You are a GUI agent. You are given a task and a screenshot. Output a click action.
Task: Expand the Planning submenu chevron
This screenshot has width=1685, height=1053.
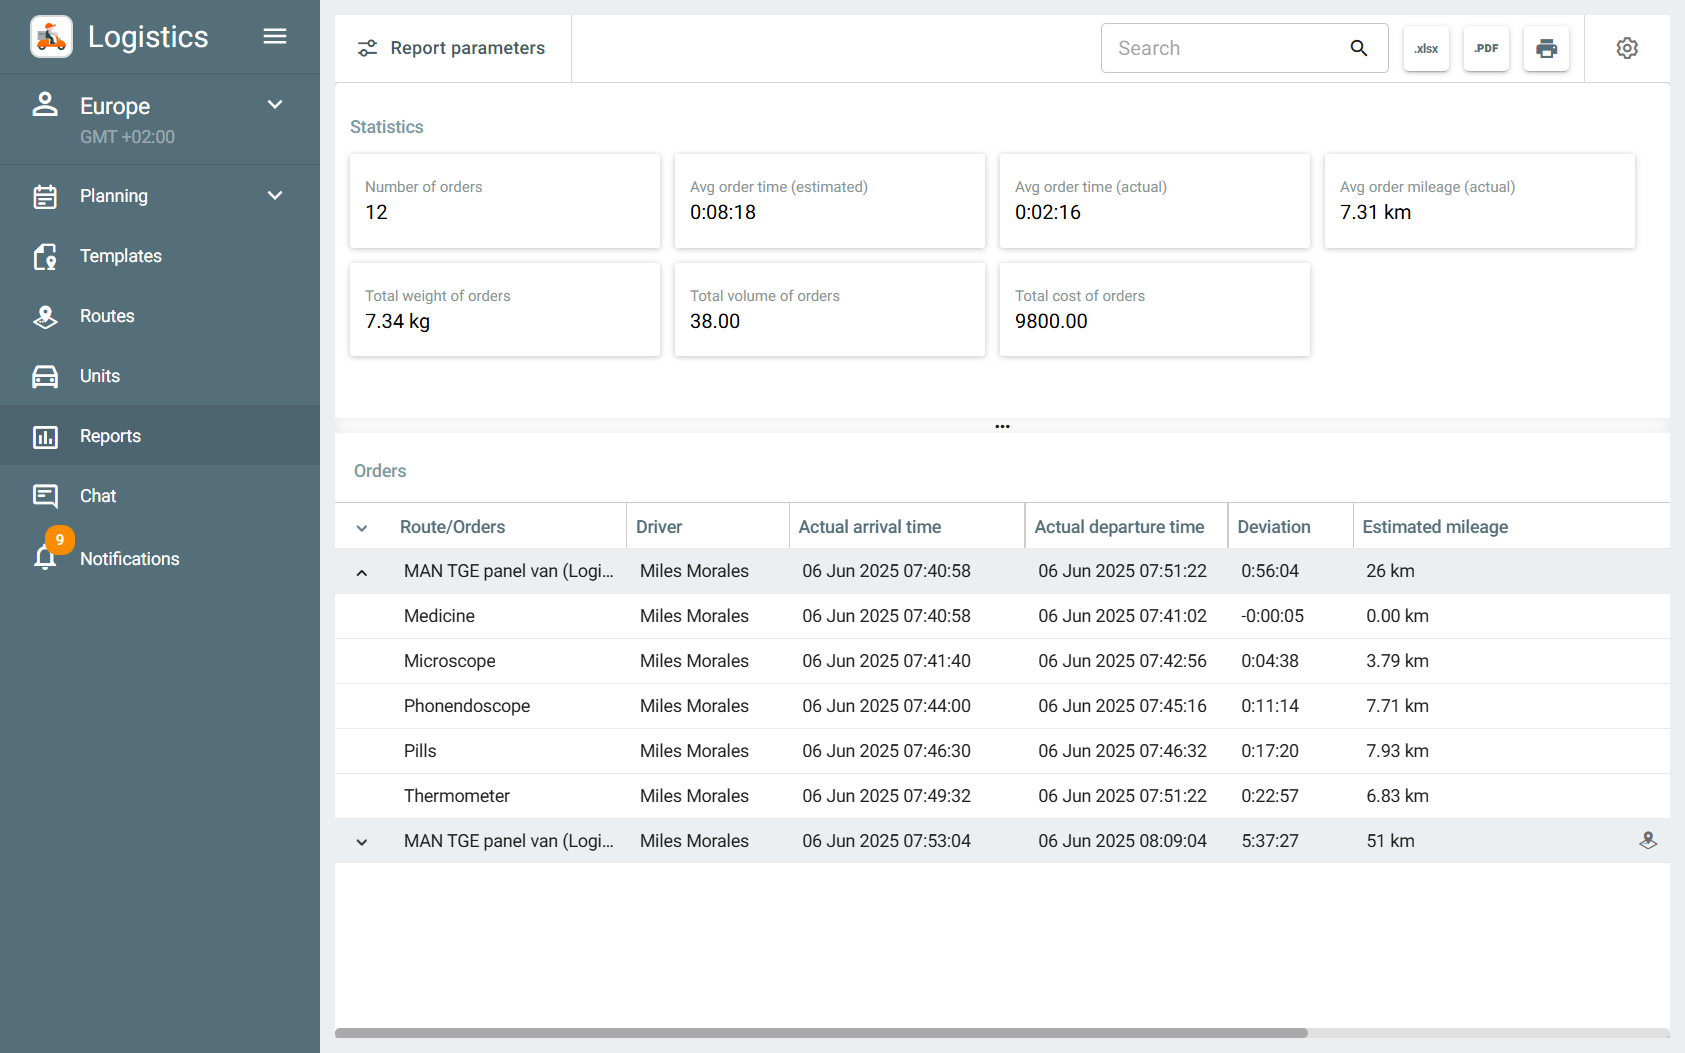(275, 196)
